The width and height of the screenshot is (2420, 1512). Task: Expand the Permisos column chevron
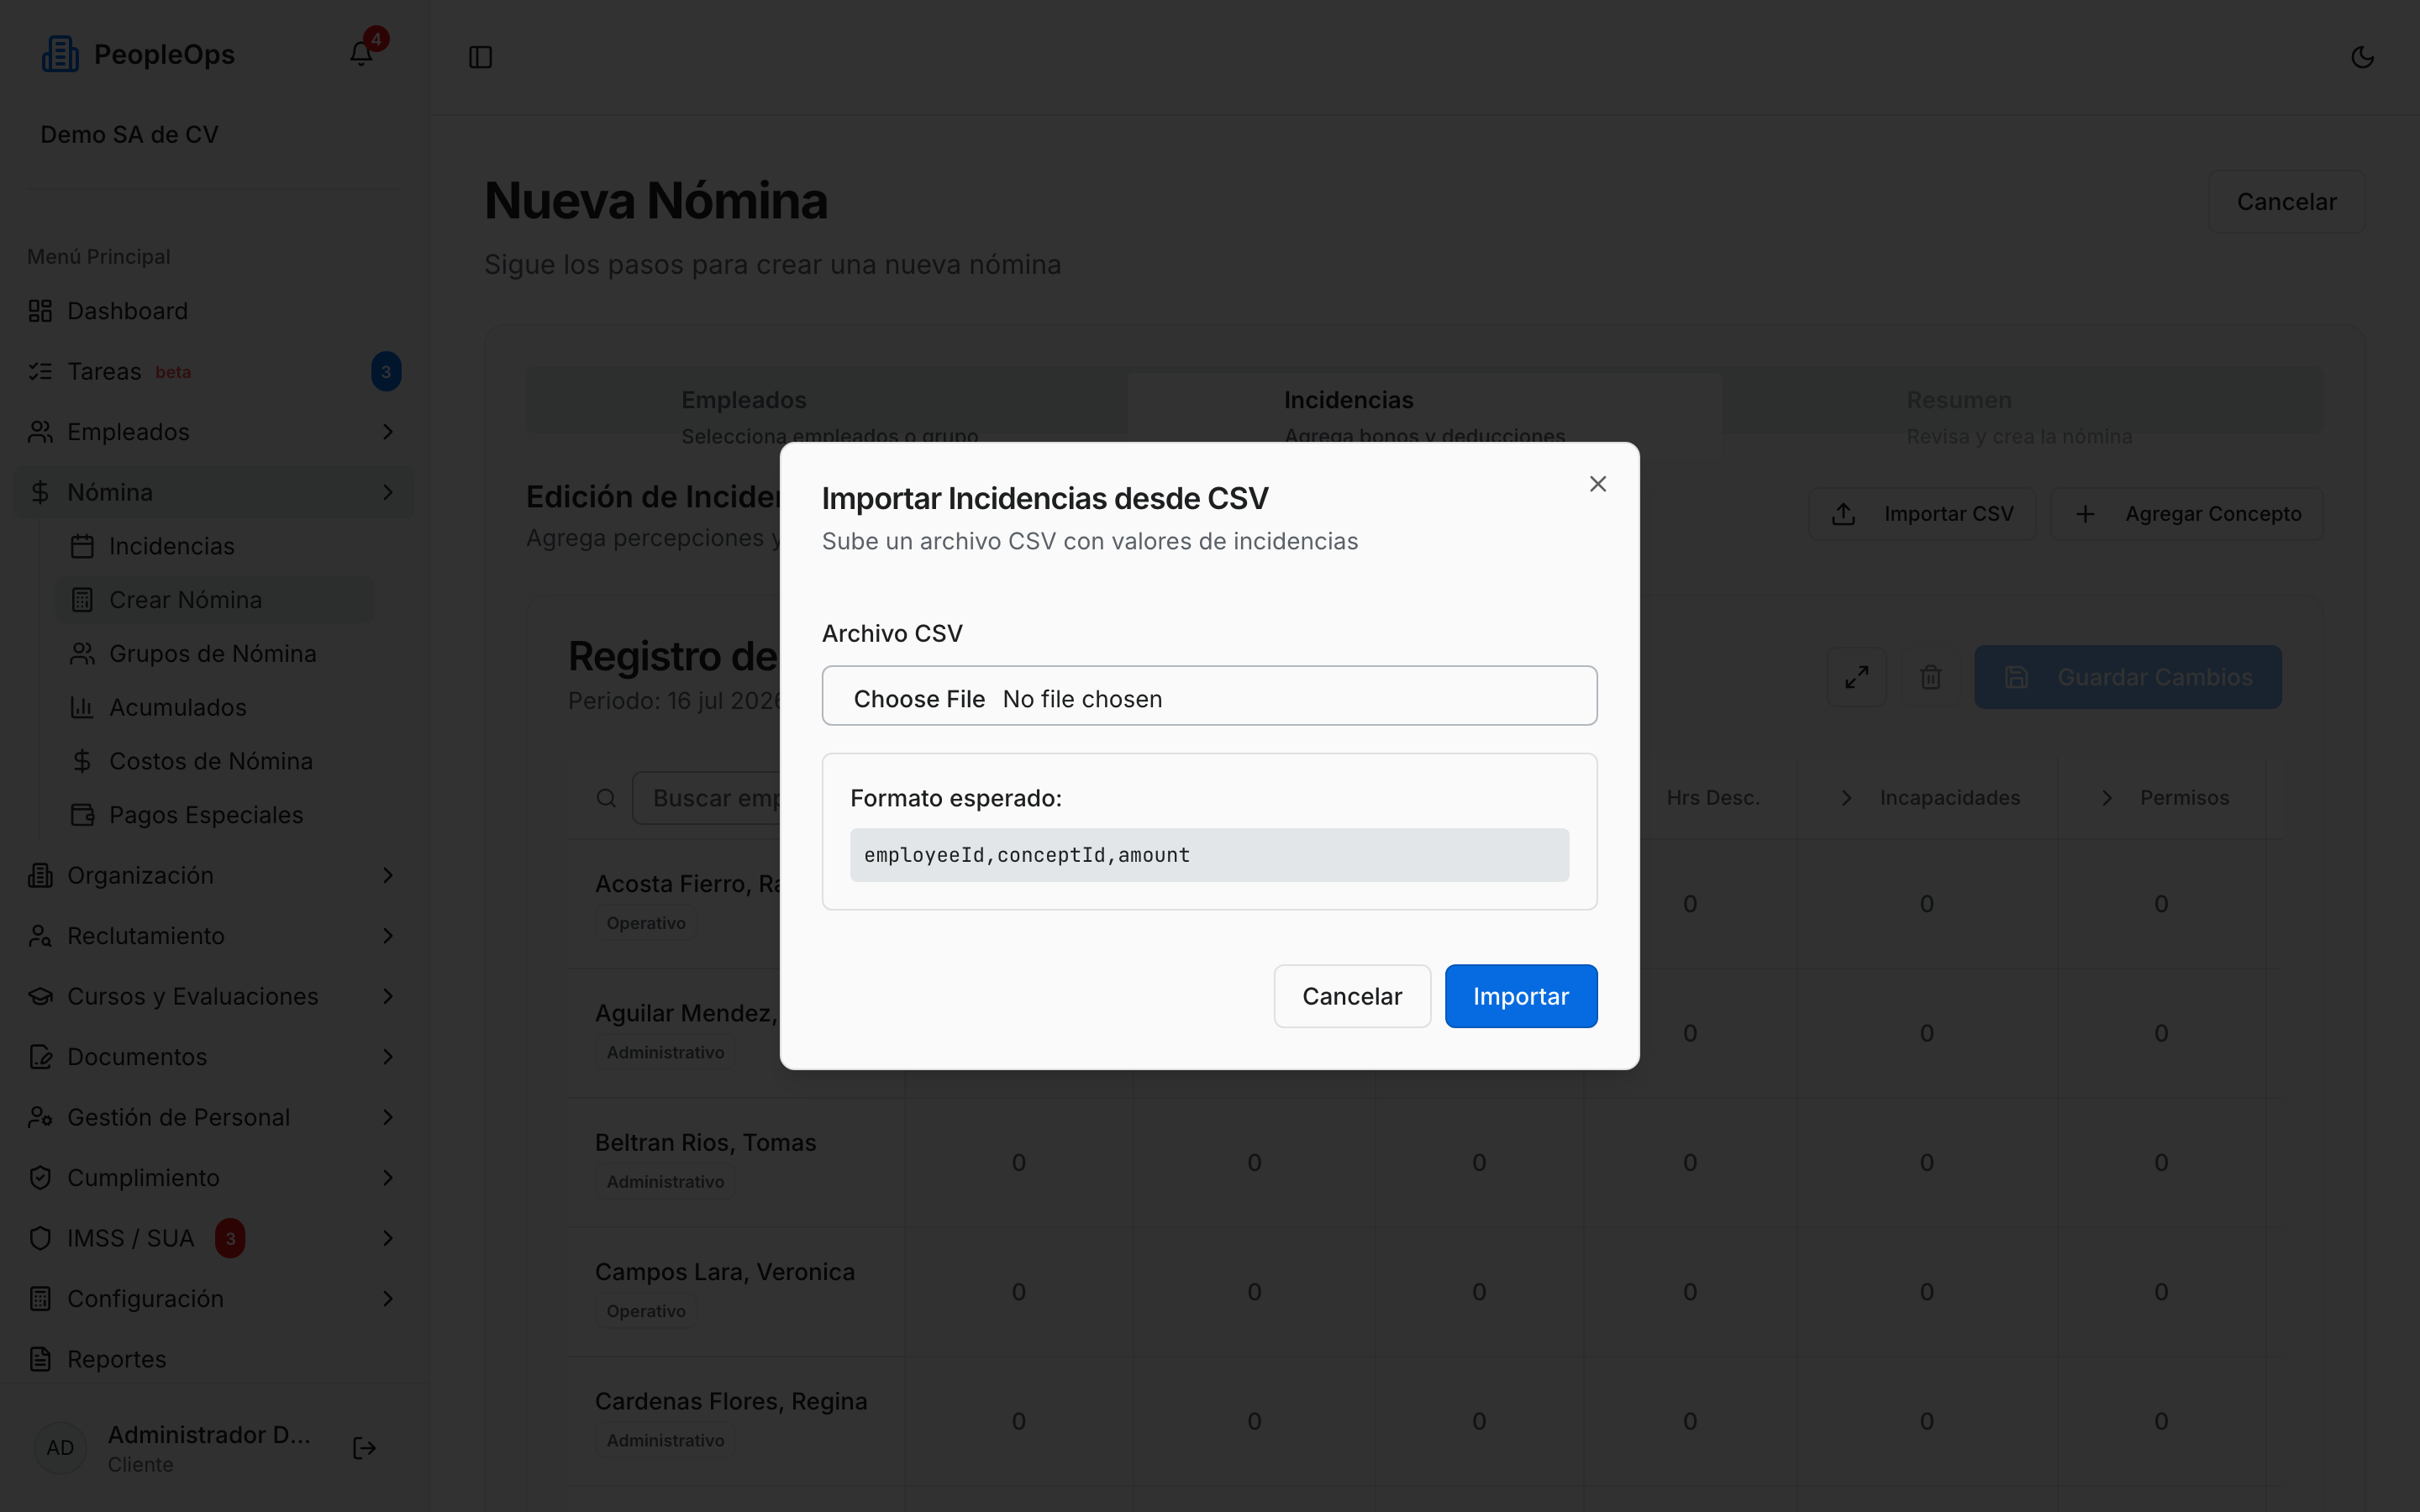(x=2106, y=798)
